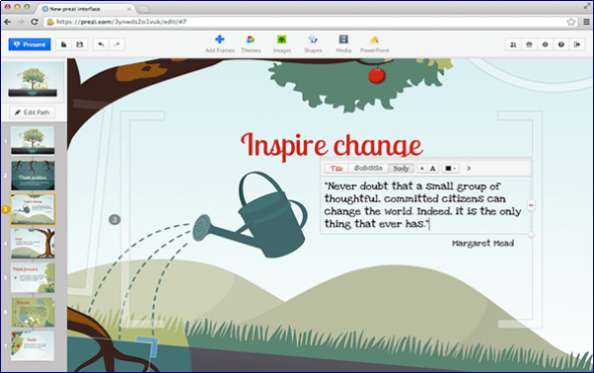Open the Shapes tool
This screenshot has height=373, width=594.
[313, 44]
